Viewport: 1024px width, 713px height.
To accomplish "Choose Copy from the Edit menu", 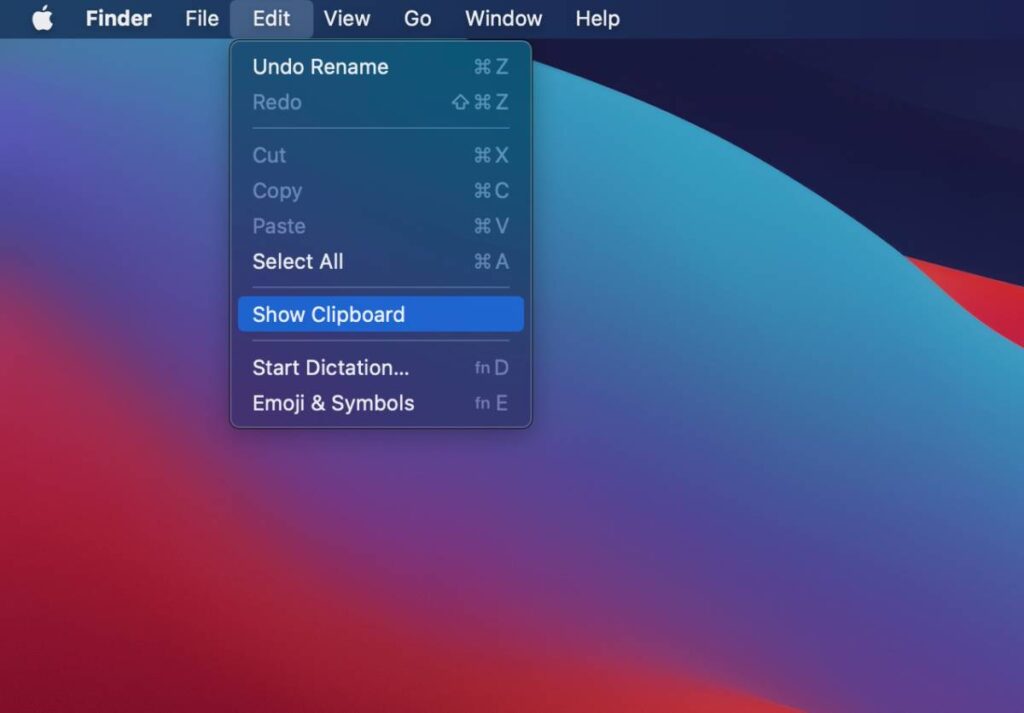I will (277, 191).
